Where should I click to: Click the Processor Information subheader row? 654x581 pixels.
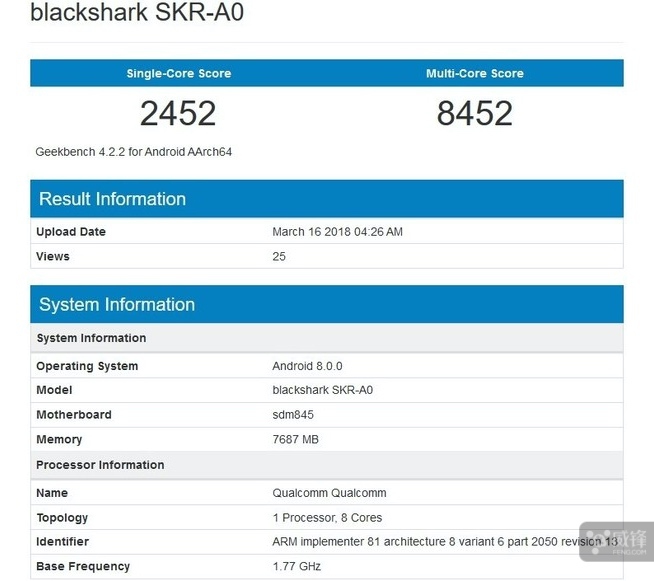[100, 465]
